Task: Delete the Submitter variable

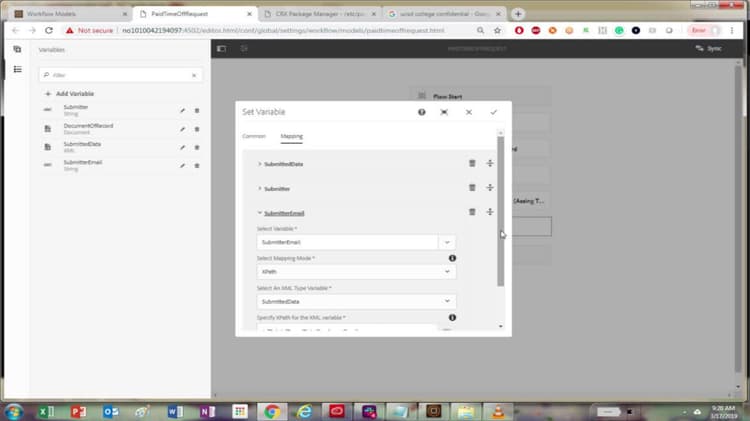Action: [x=197, y=111]
